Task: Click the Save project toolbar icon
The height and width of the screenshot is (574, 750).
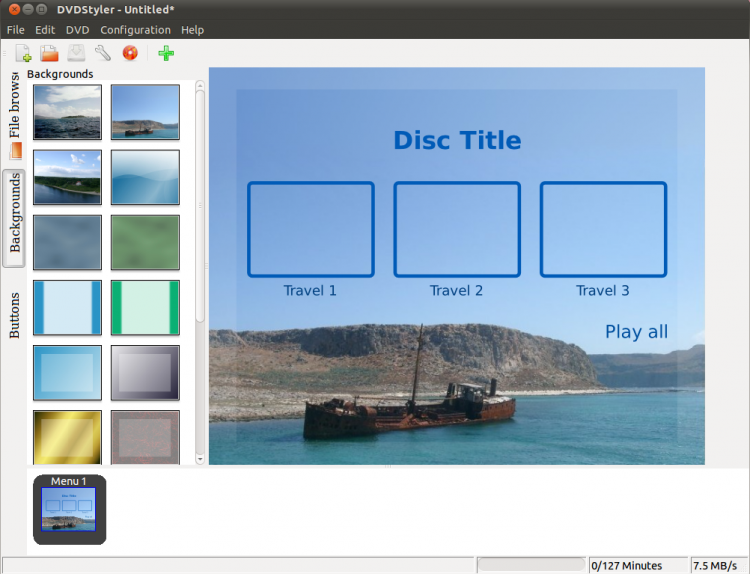Action: [x=76, y=53]
